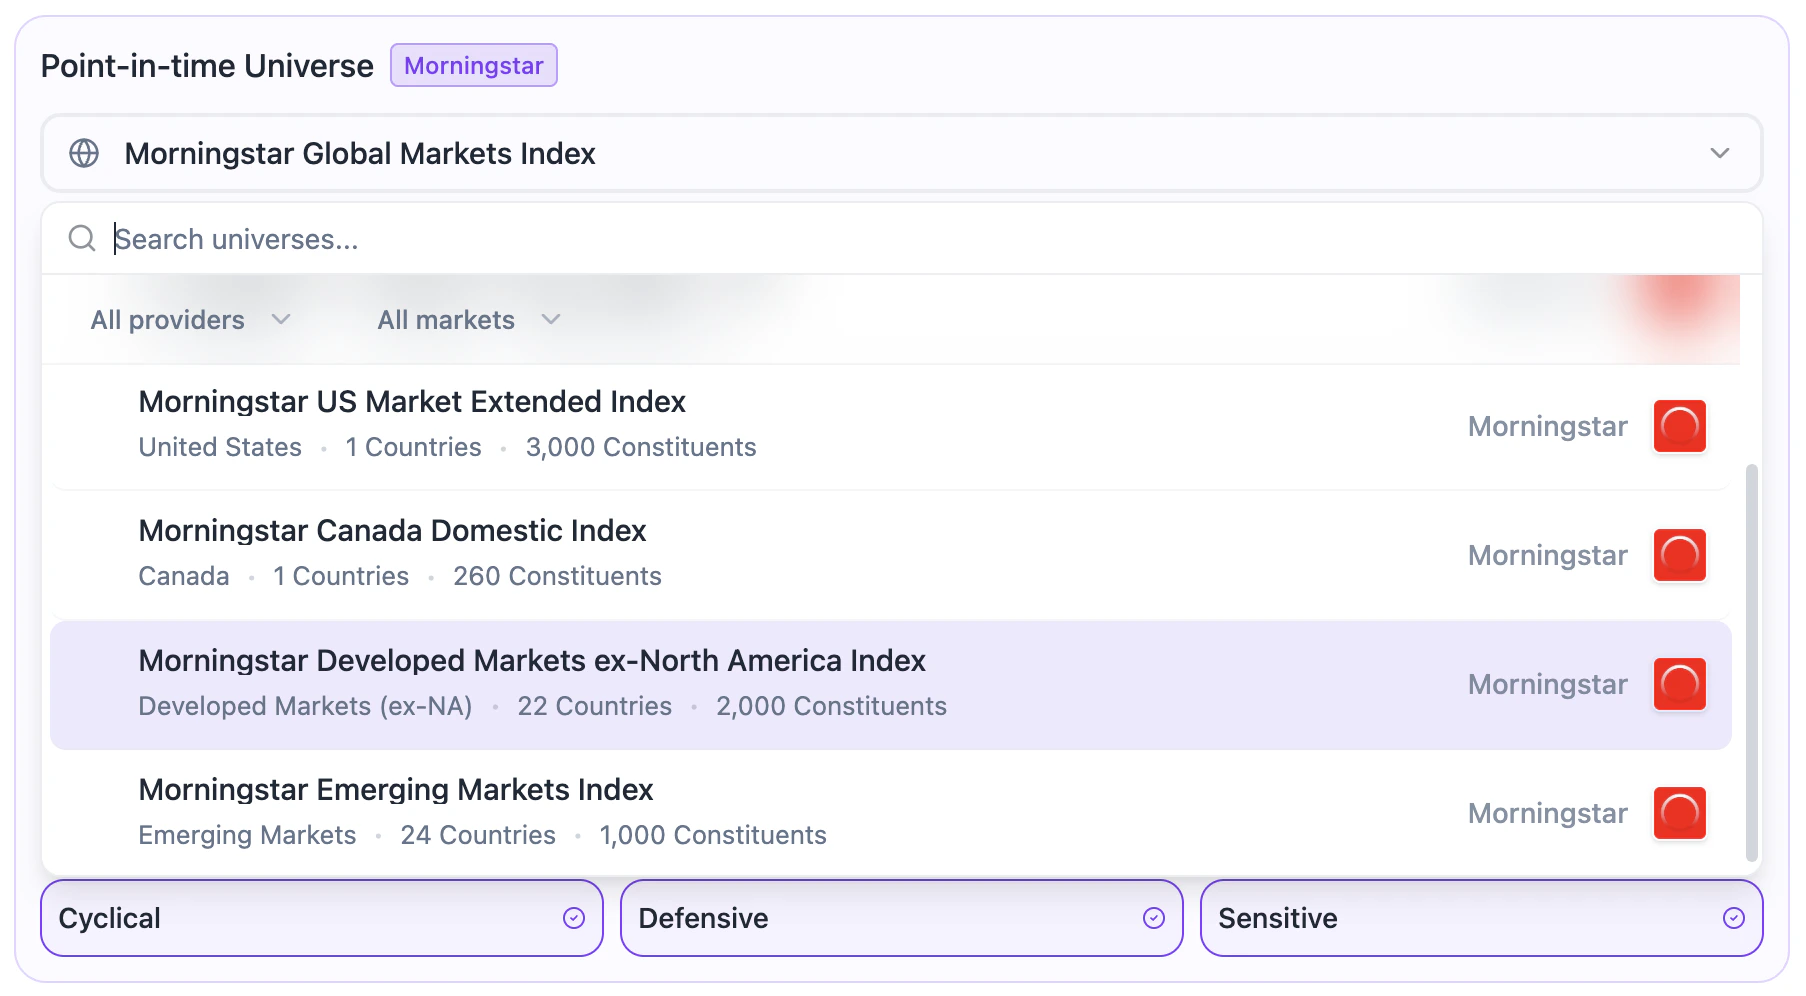Viewport: 1806px width, 996px height.
Task: Click the '1,000 Constituents' text
Action: [x=713, y=835]
